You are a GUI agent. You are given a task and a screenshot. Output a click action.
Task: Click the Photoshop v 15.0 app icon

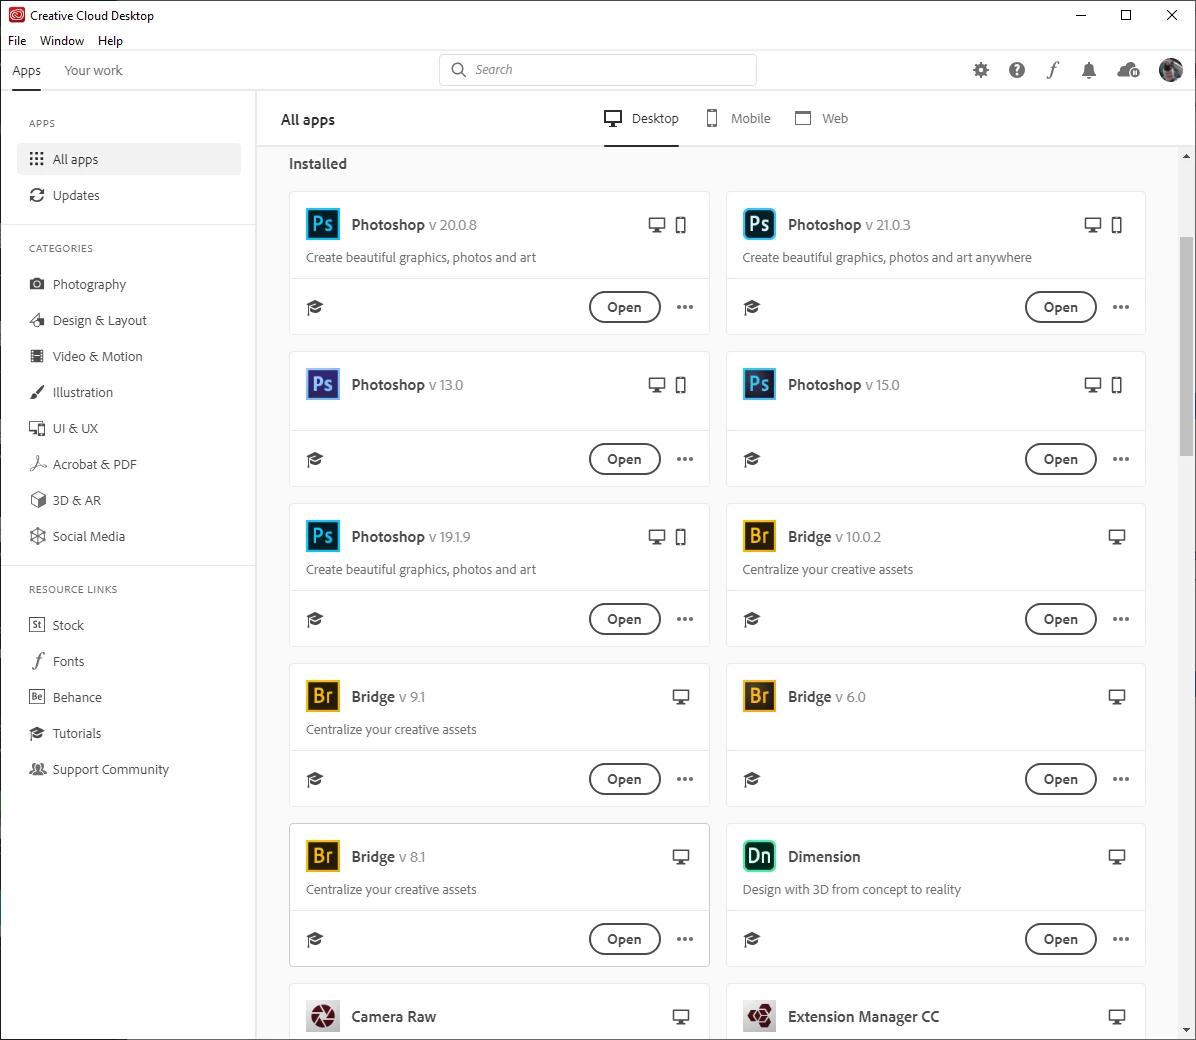(x=759, y=384)
